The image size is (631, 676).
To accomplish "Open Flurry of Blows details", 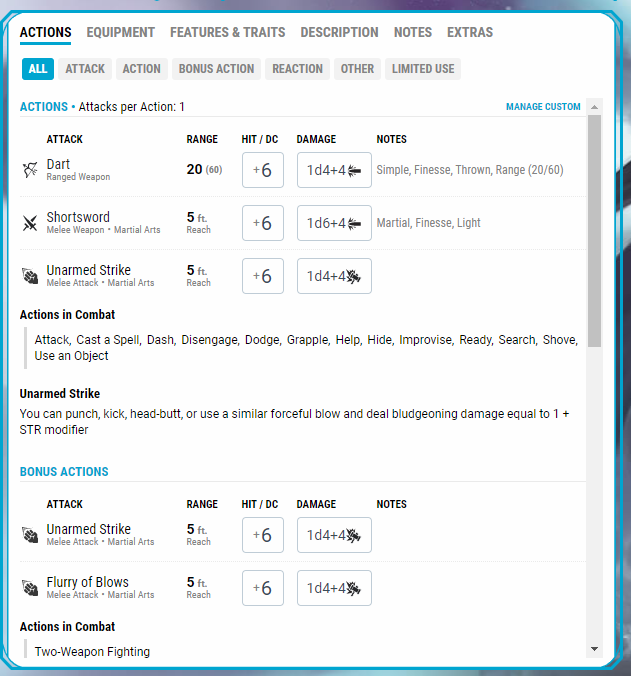I will click(x=87, y=582).
